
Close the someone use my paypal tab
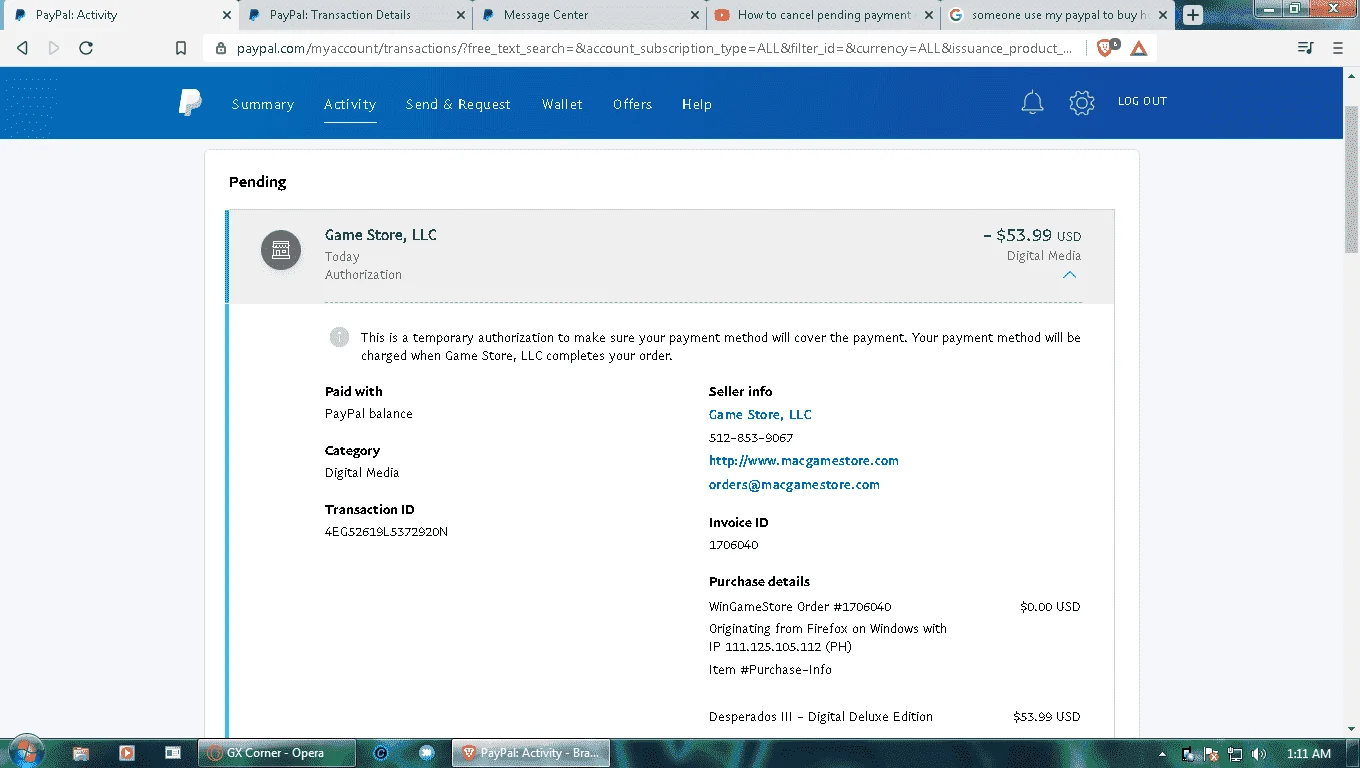click(1163, 15)
